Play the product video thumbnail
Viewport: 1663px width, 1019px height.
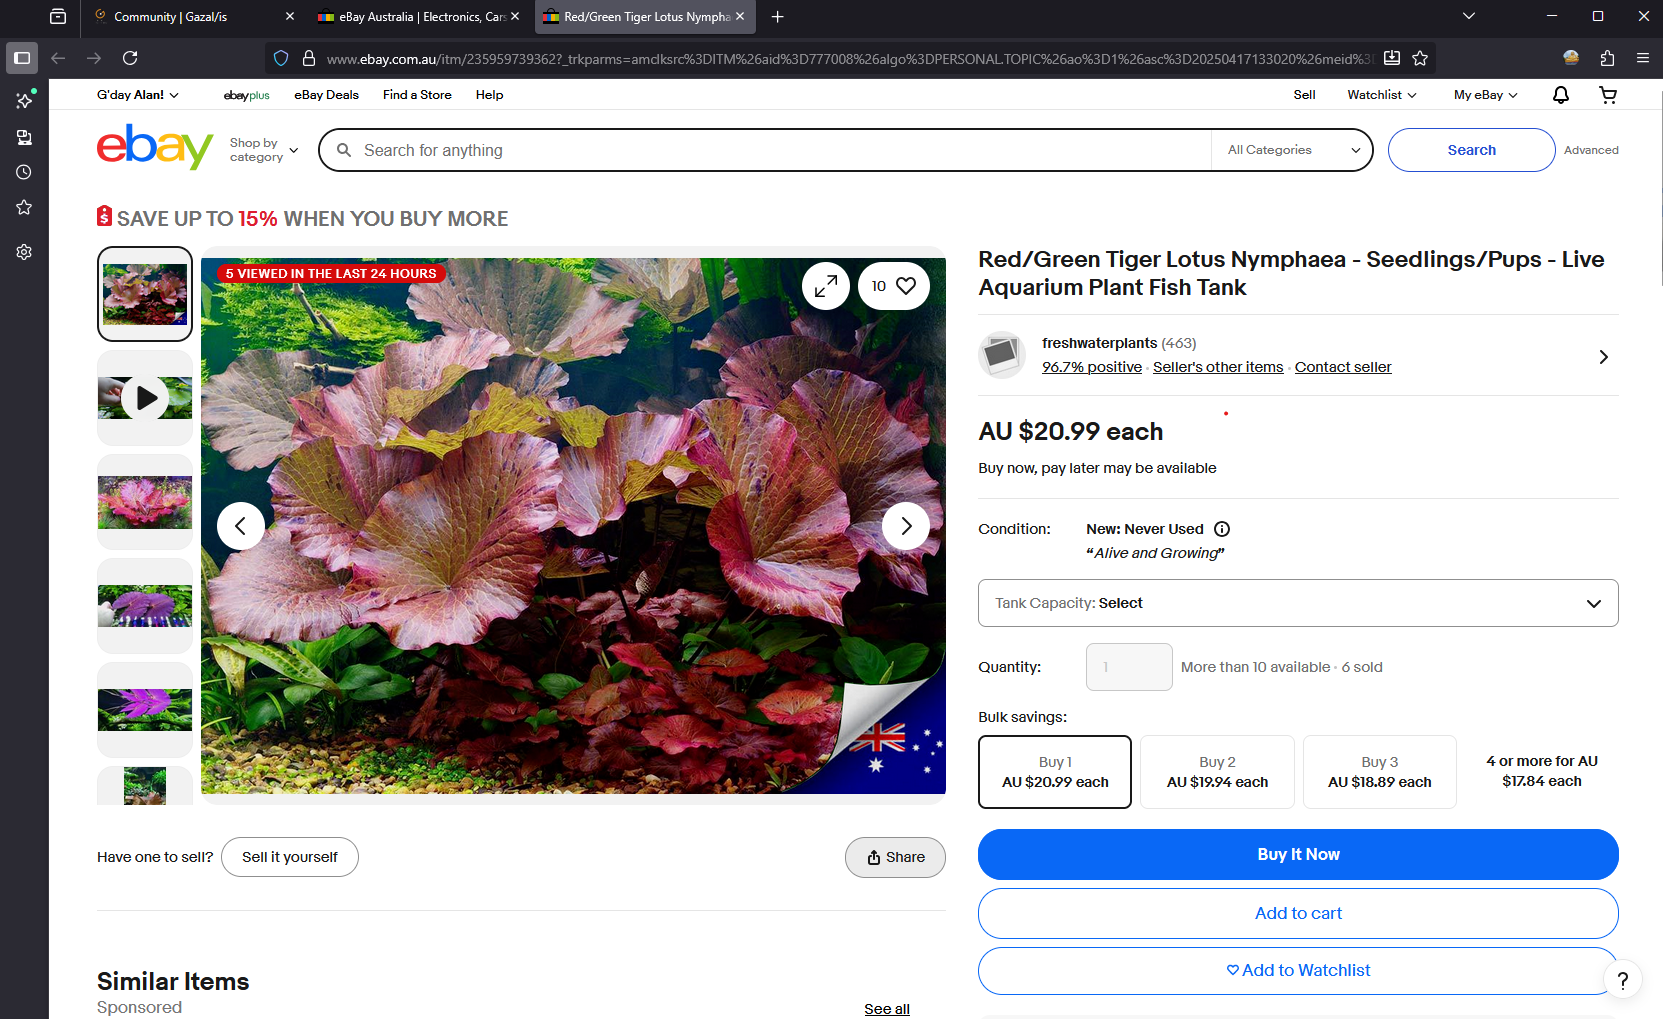[146, 398]
